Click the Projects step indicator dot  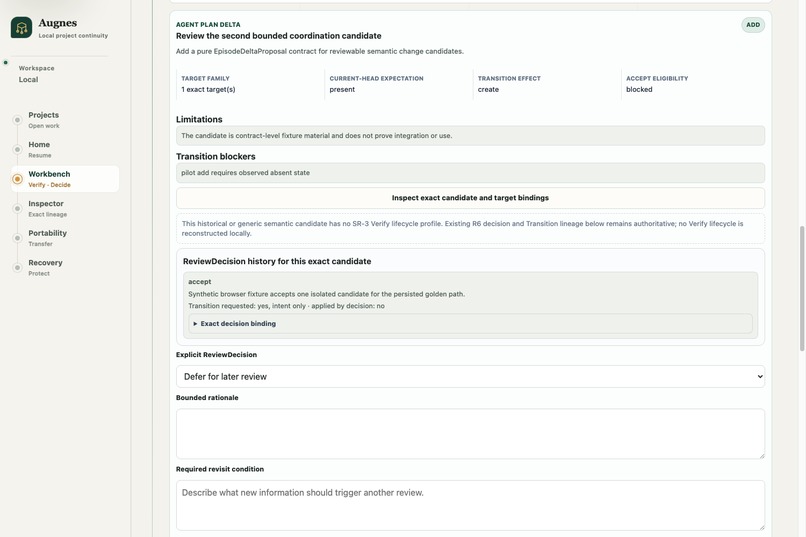tap(17, 120)
